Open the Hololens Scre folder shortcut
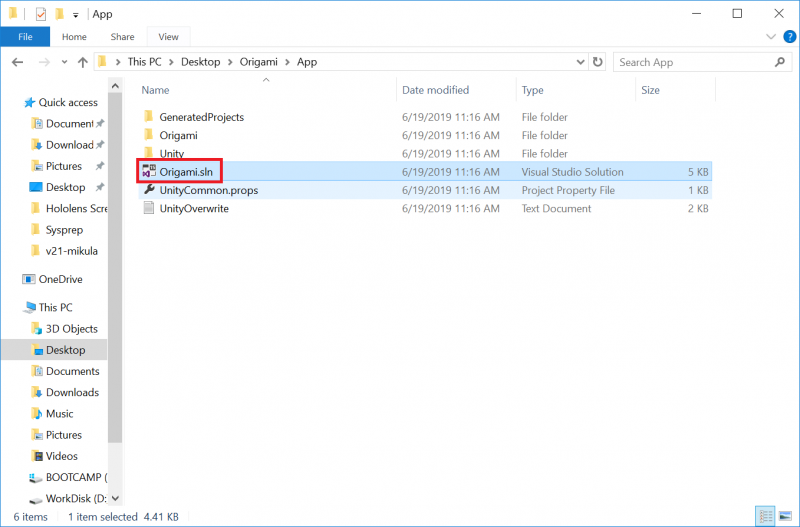 tap(77, 208)
